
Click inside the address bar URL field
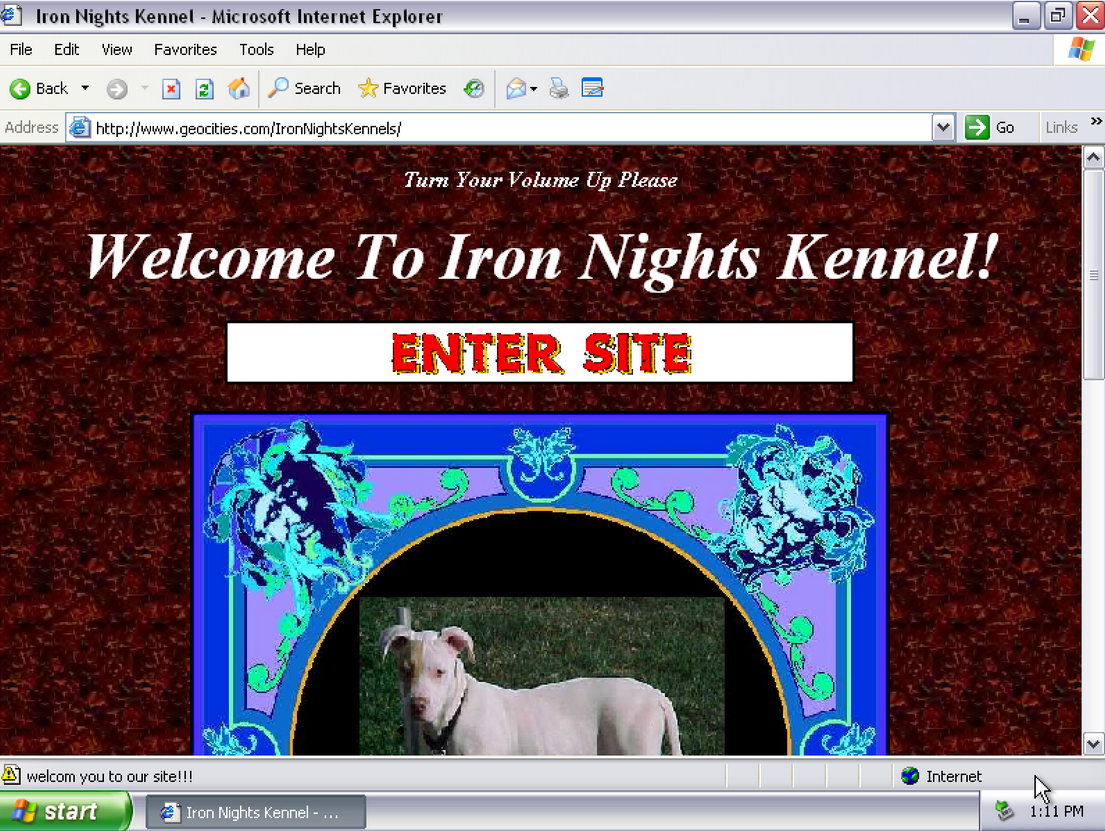coord(500,128)
